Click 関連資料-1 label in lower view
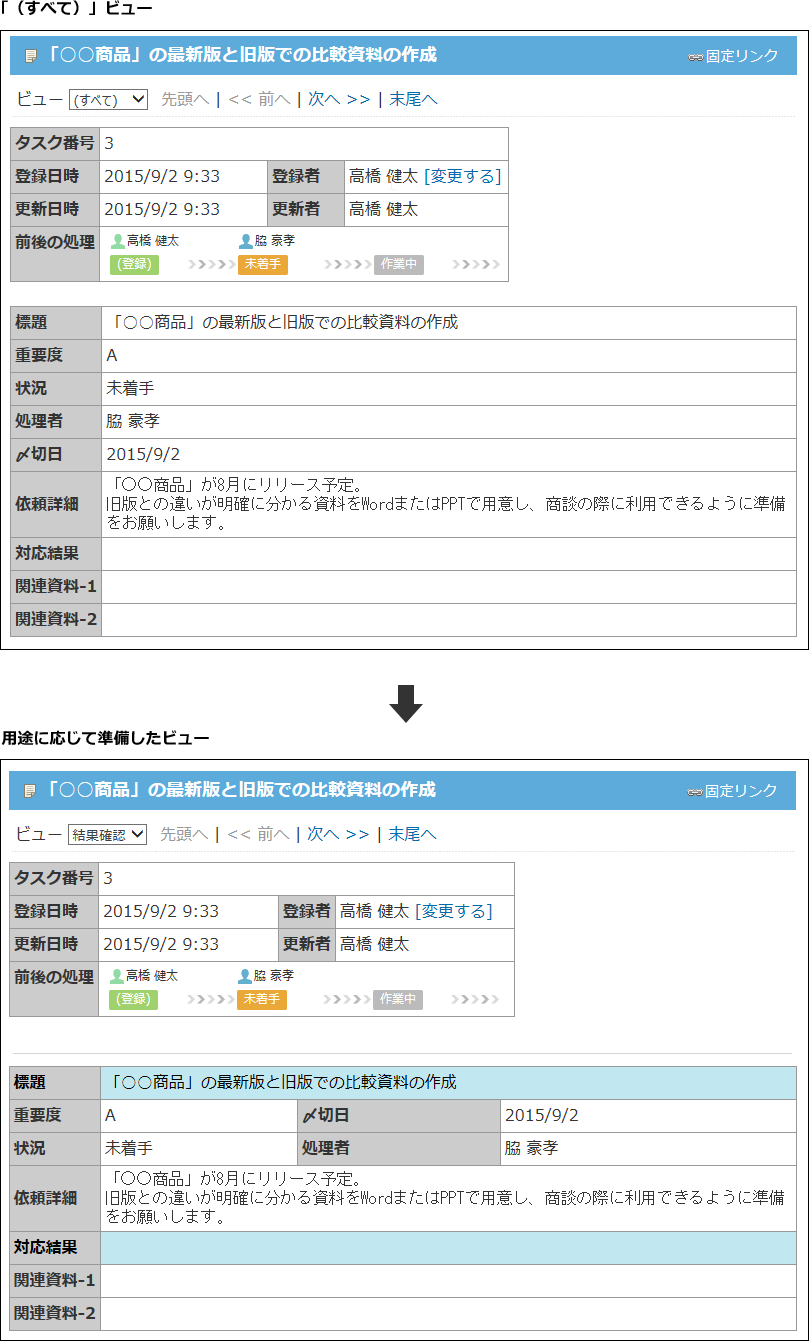809x1341 pixels. click(x=55, y=1281)
